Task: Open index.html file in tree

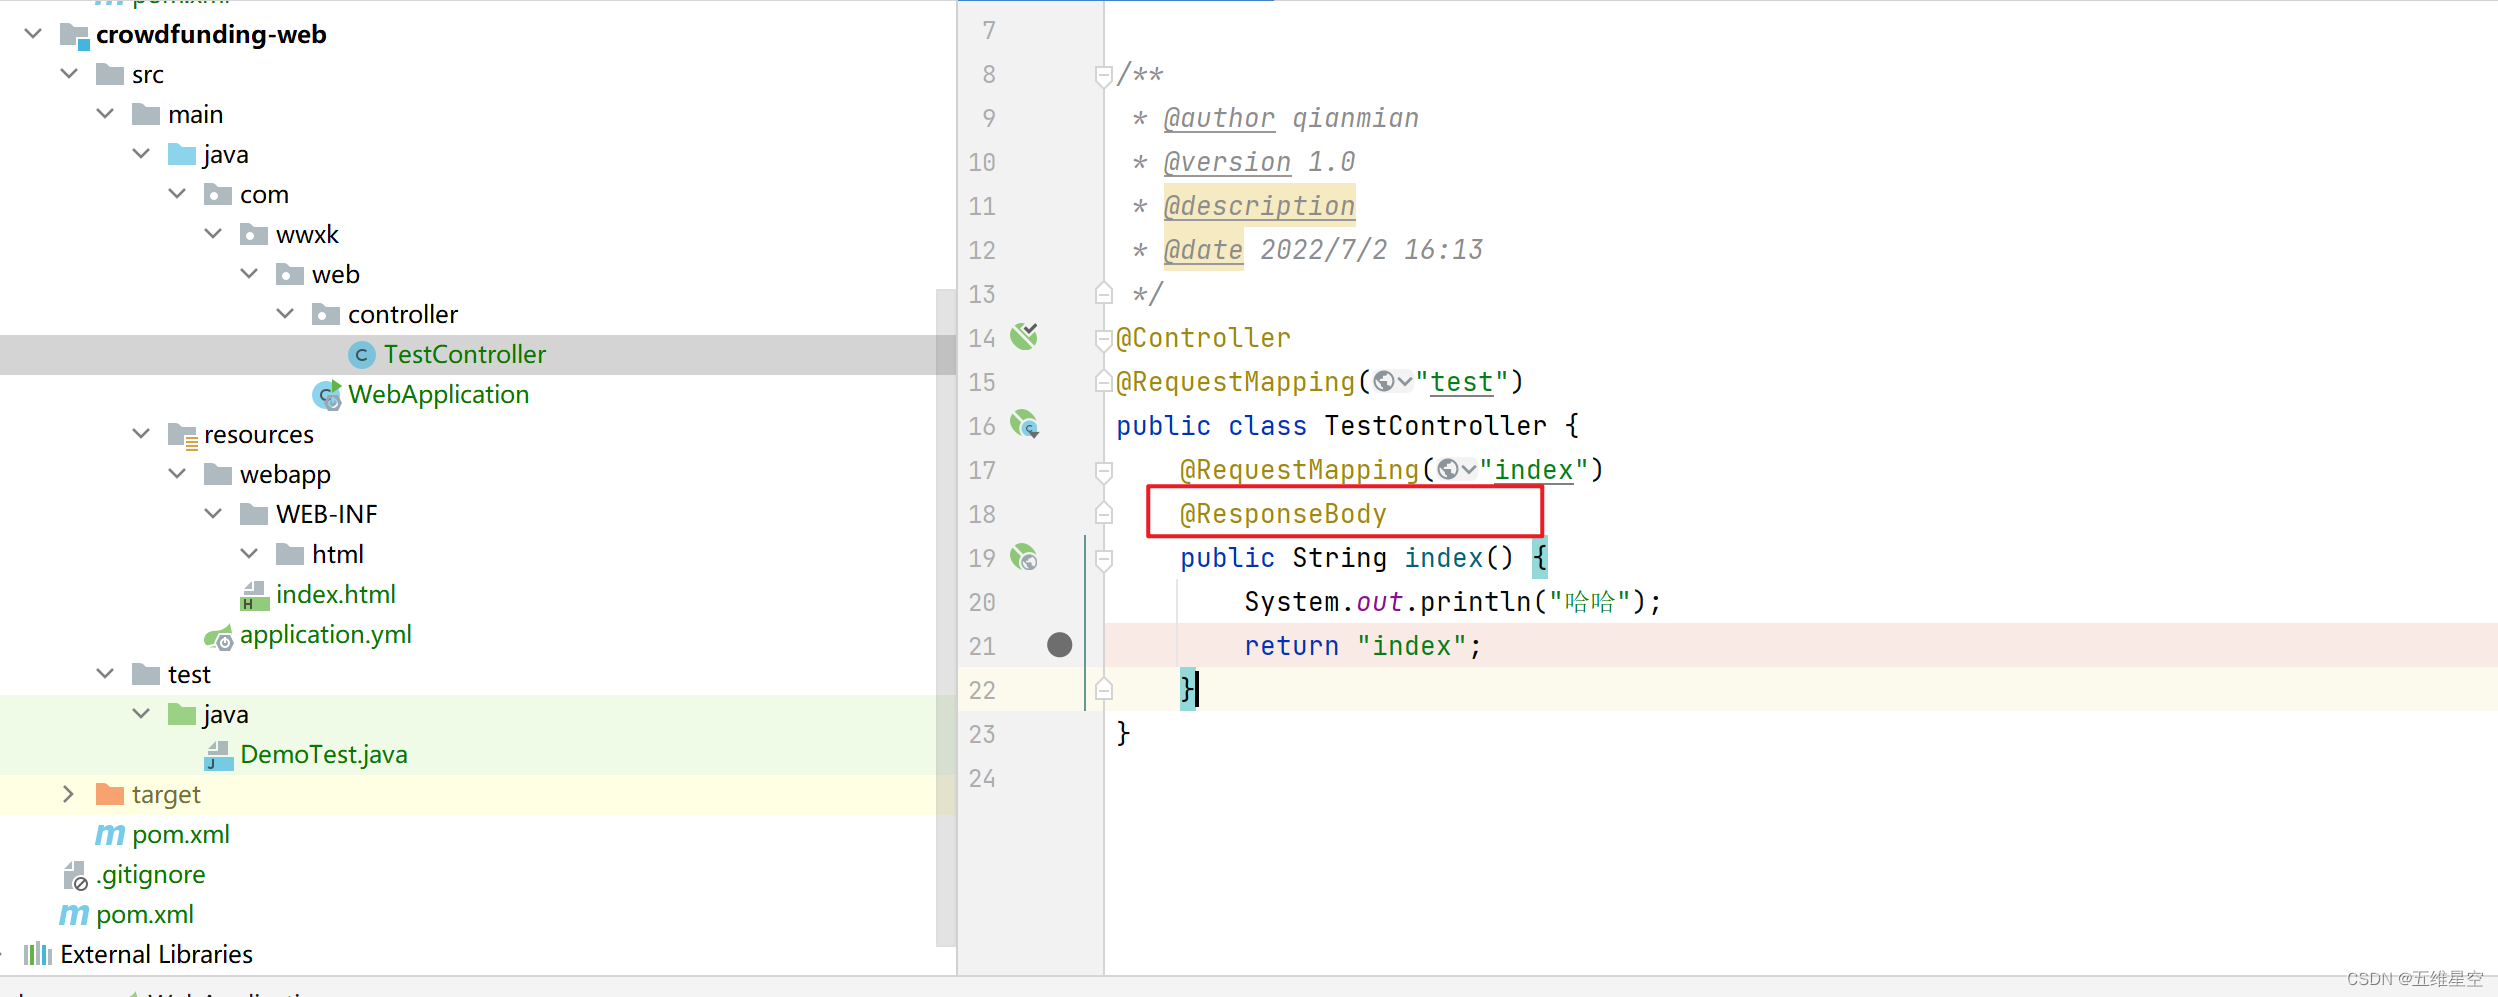Action: (x=335, y=594)
